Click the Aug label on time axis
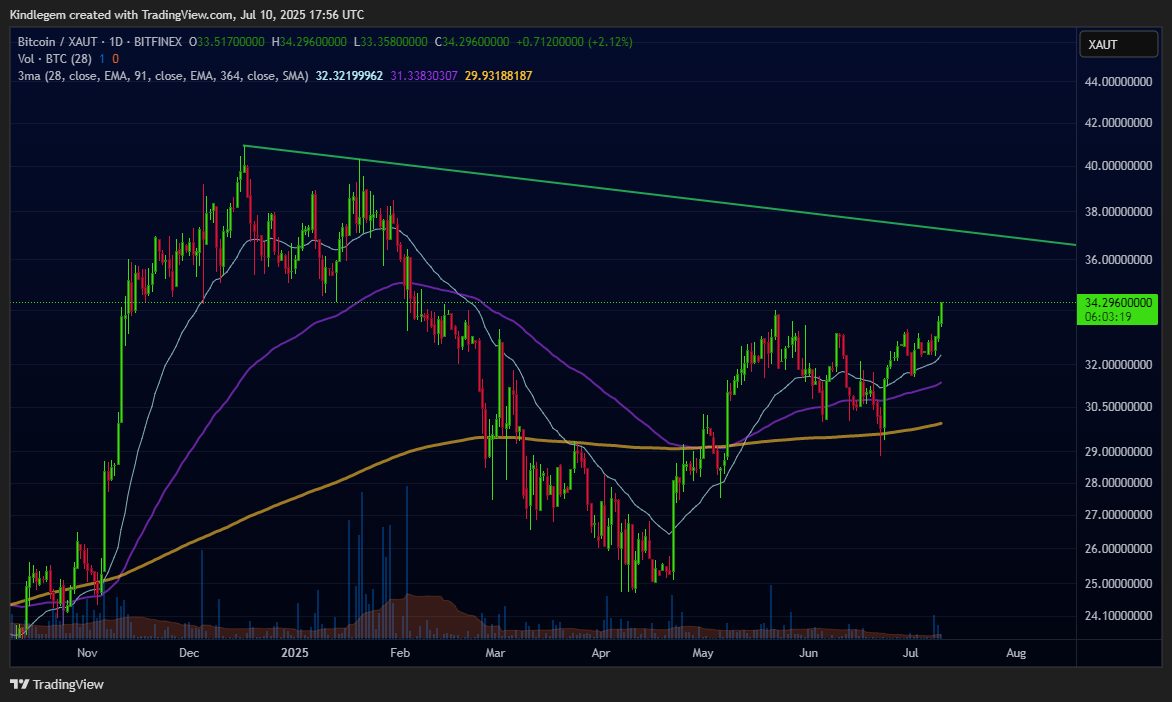This screenshot has height=702, width=1172. [x=1016, y=653]
